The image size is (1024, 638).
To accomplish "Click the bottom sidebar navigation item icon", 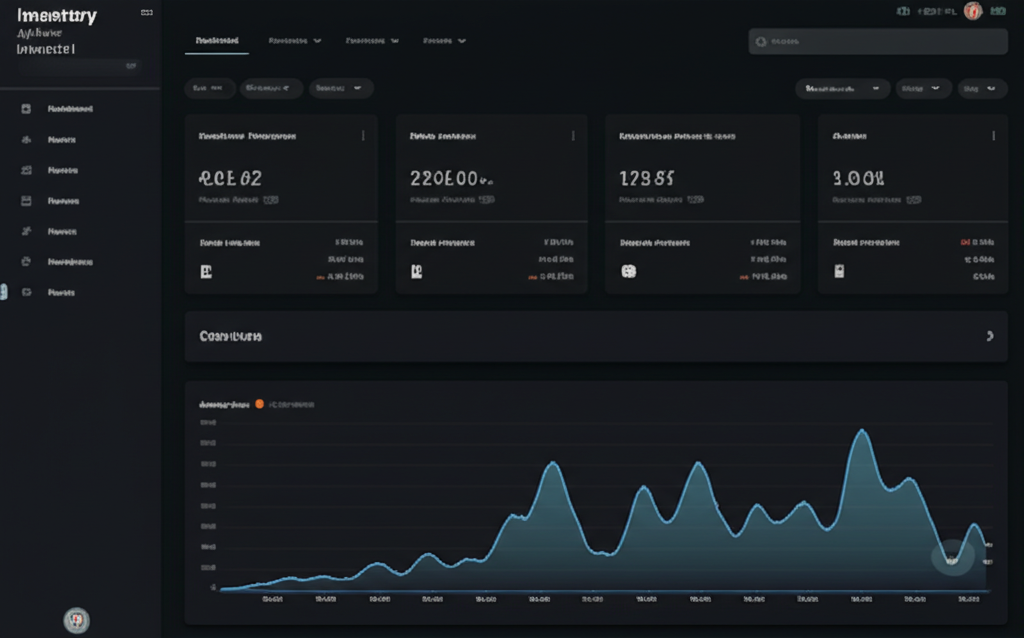I will point(27,293).
